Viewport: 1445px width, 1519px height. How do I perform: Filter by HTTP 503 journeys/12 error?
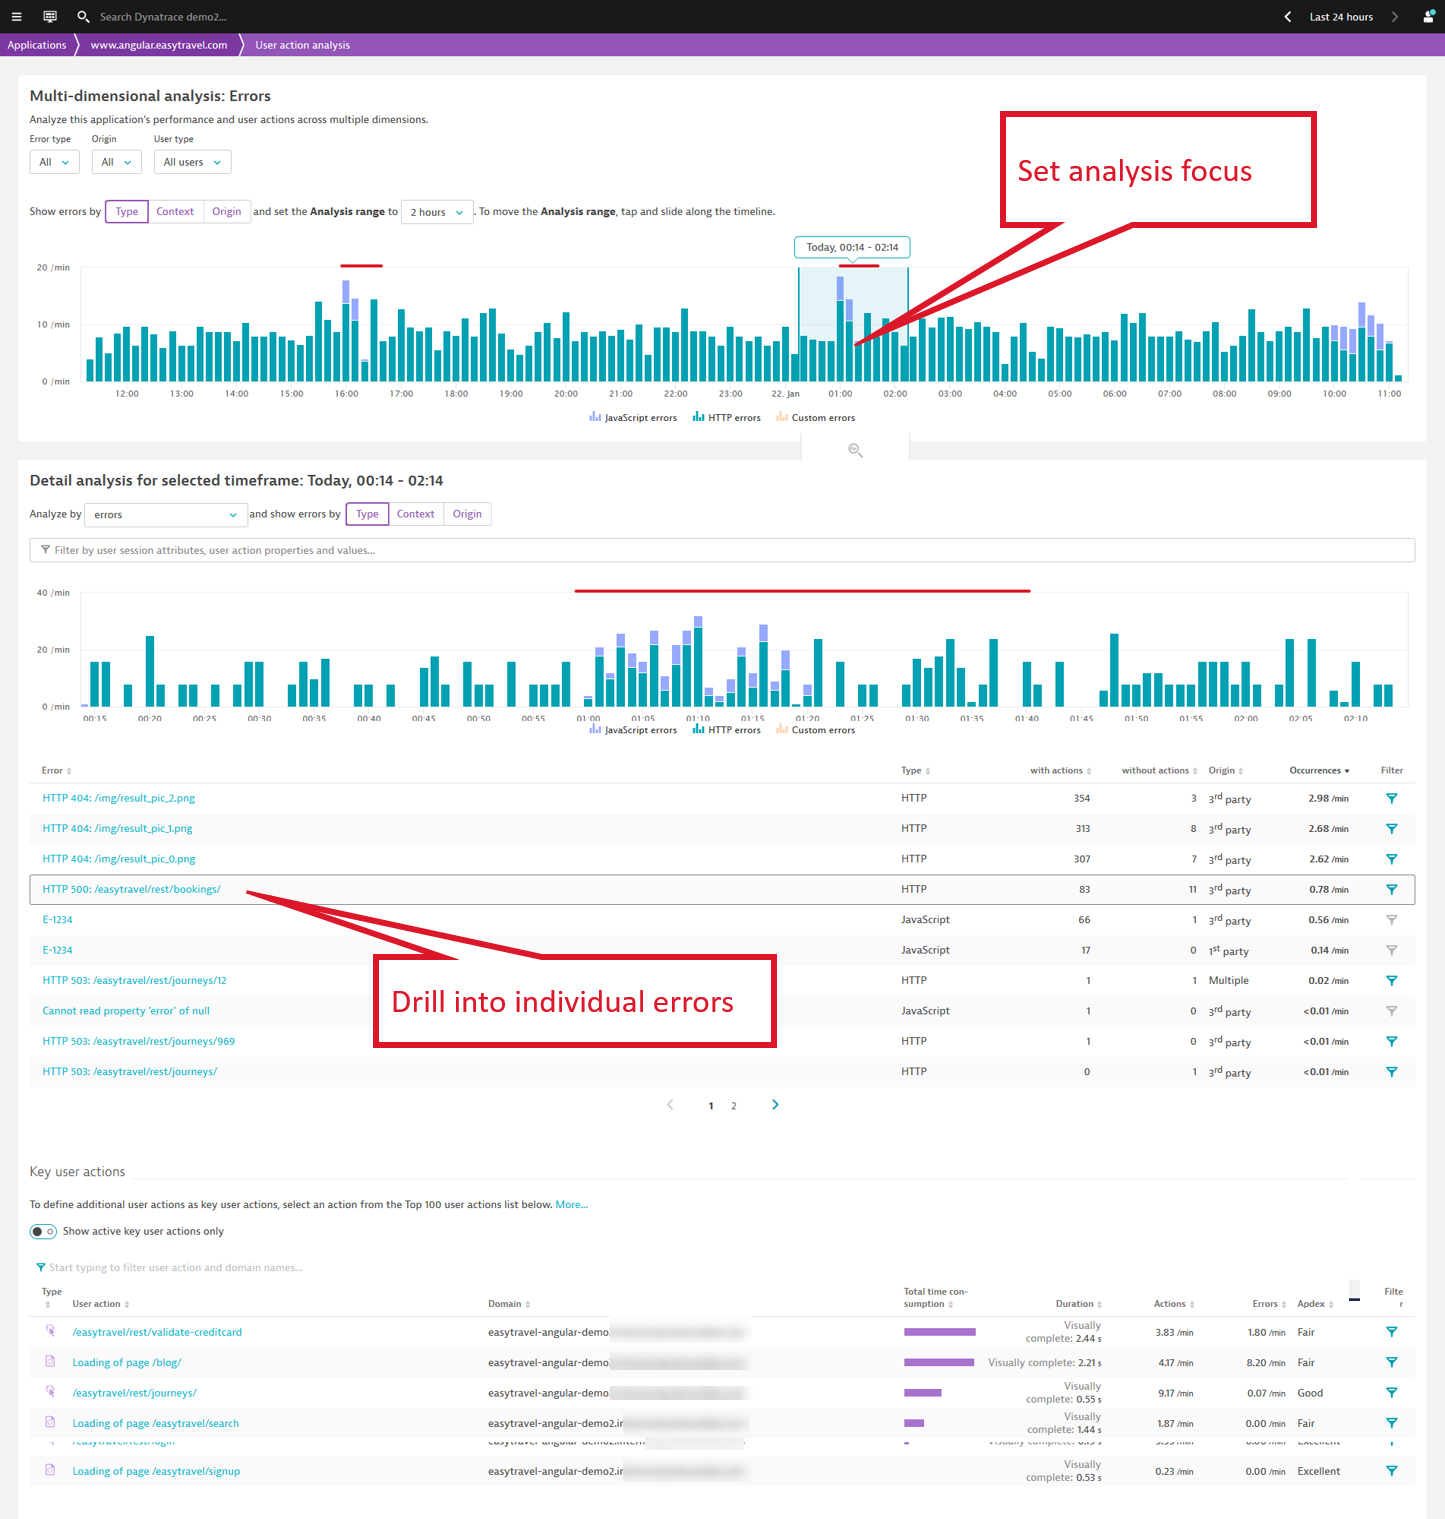[1391, 980]
